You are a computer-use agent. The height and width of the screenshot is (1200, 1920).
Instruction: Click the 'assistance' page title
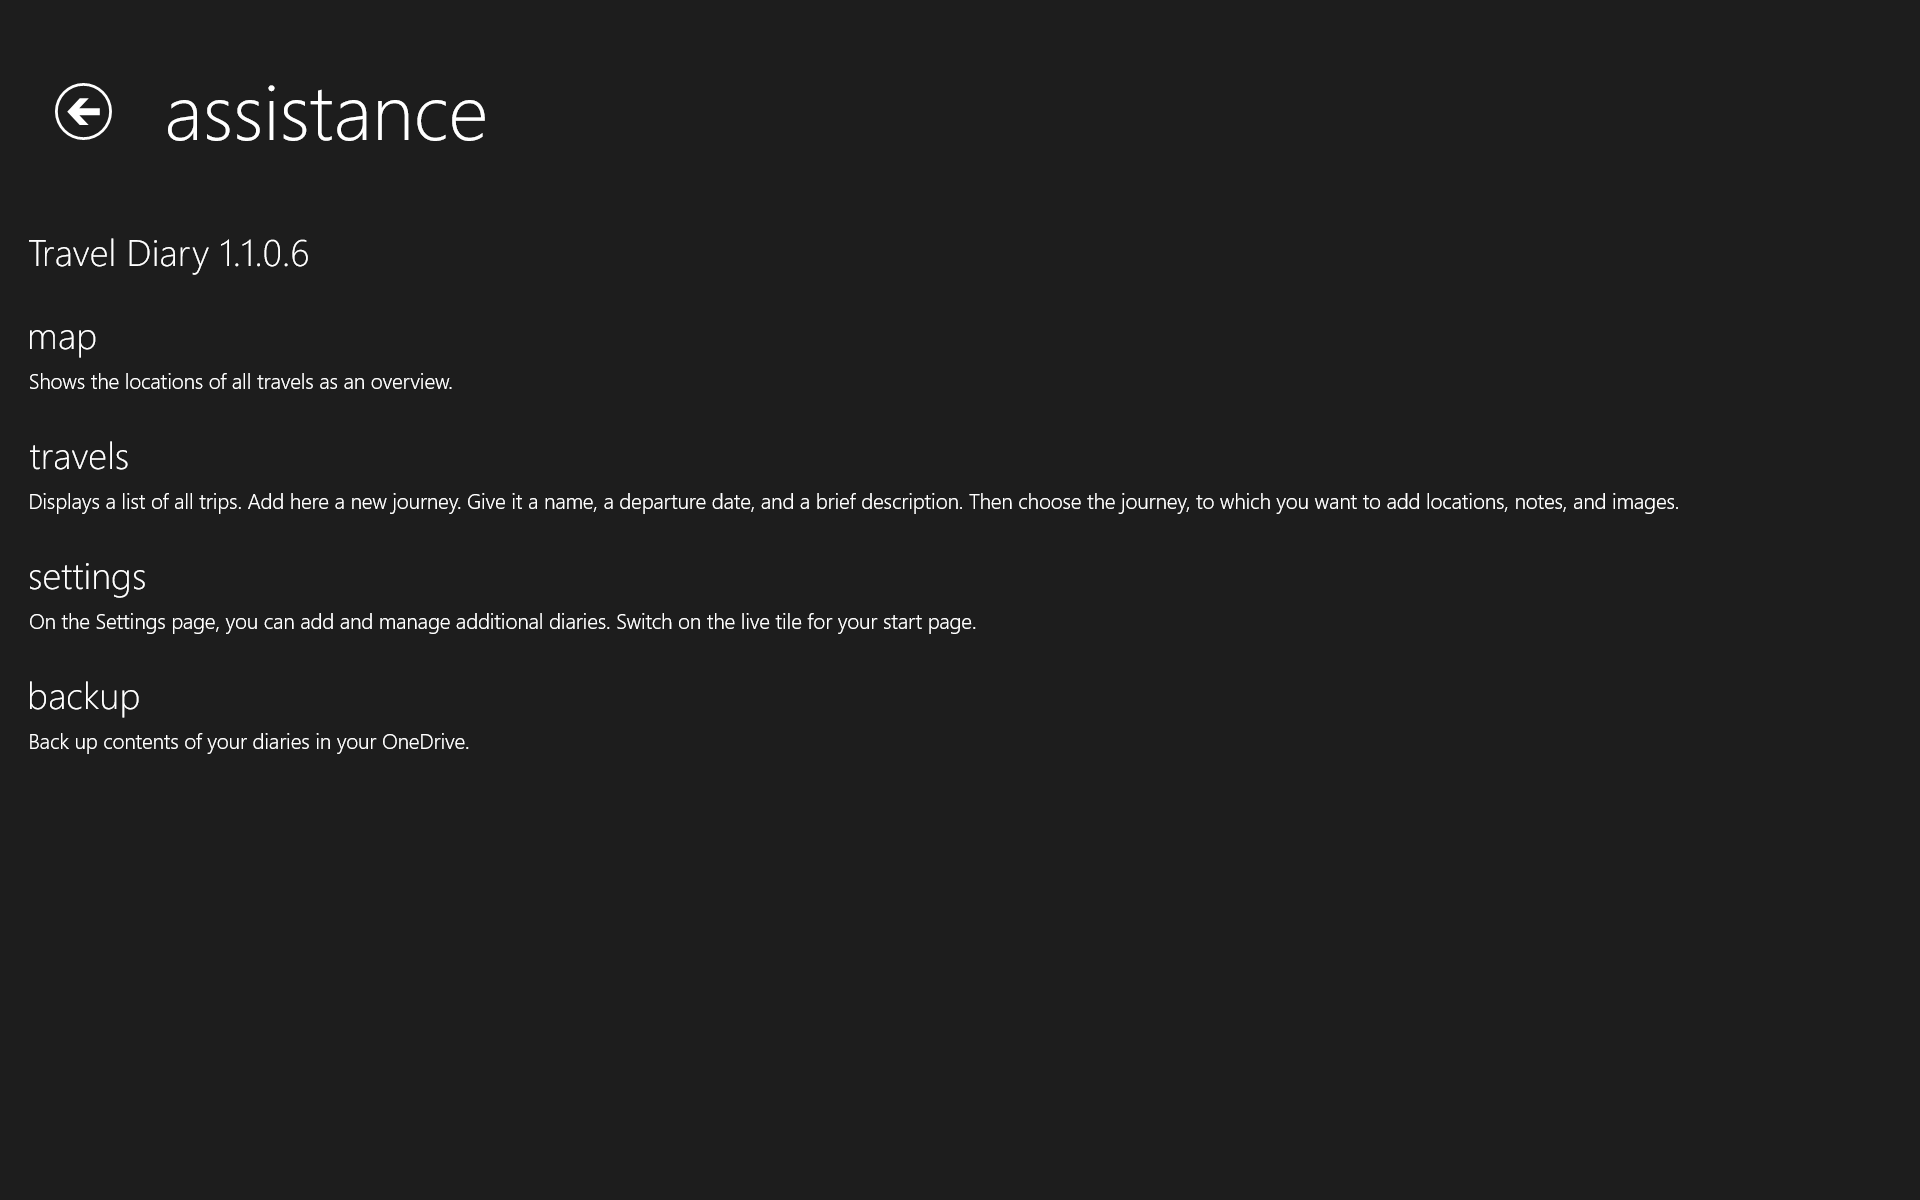click(x=325, y=114)
